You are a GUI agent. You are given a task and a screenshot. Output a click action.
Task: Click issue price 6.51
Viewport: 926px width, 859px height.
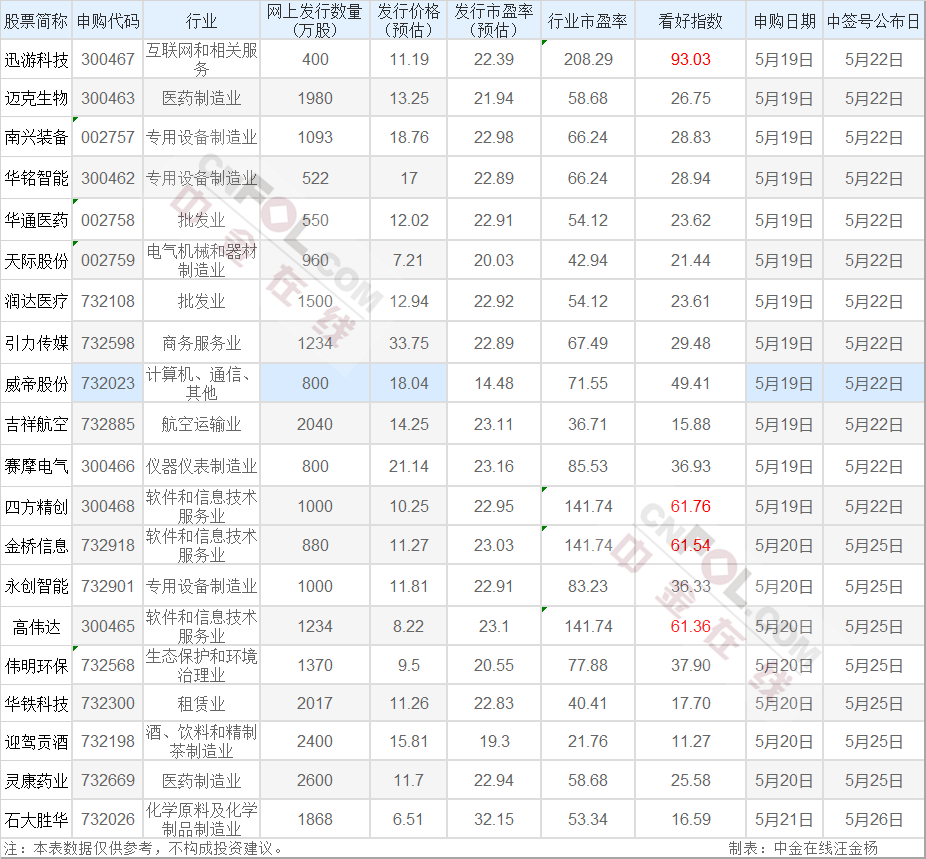pyautogui.click(x=409, y=819)
